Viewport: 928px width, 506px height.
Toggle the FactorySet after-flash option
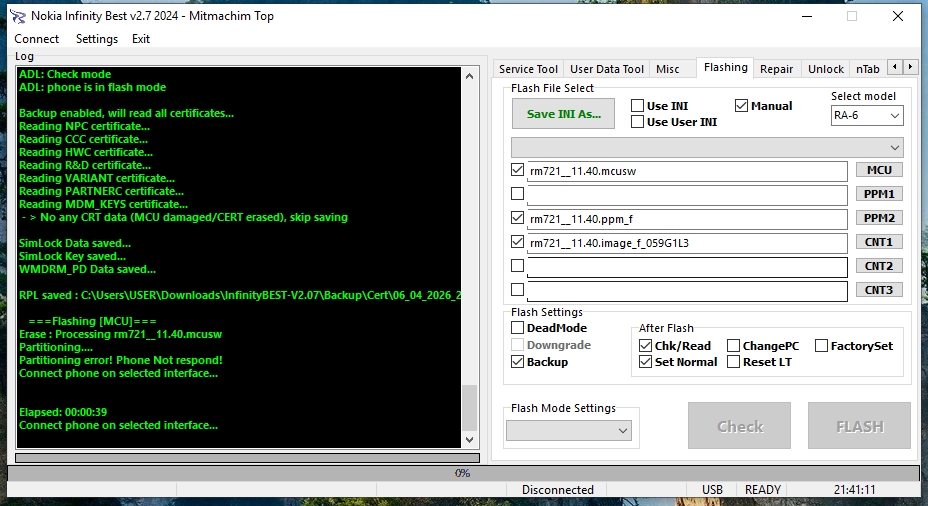pyautogui.click(x=822, y=346)
